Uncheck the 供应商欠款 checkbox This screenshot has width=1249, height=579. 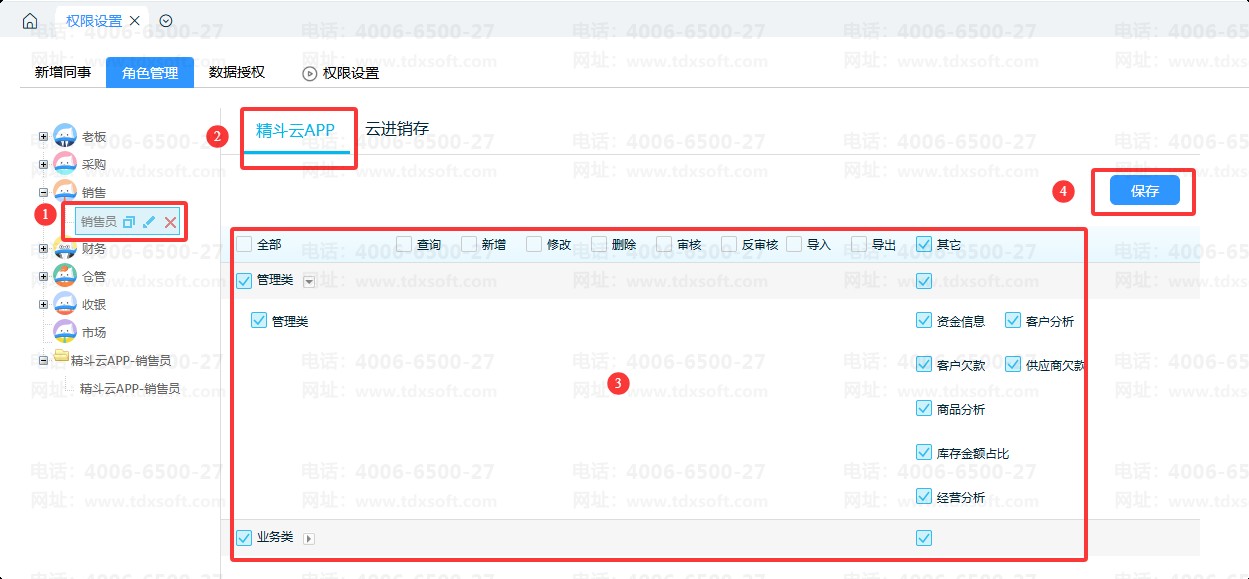pos(1013,365)
